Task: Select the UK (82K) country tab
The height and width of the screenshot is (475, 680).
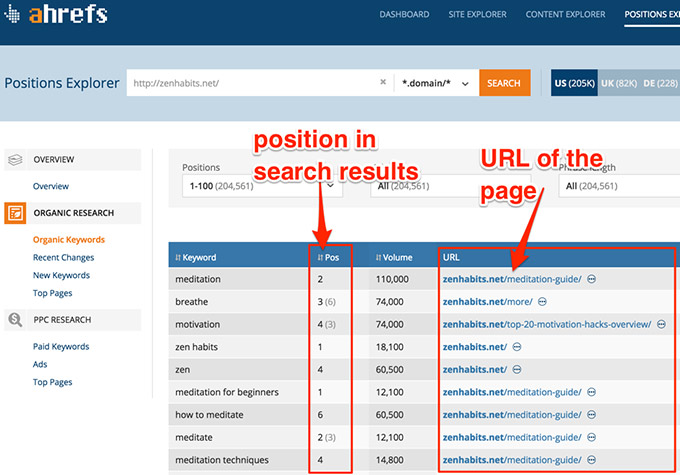Action: pyautogui.click(x=619, y=83)
